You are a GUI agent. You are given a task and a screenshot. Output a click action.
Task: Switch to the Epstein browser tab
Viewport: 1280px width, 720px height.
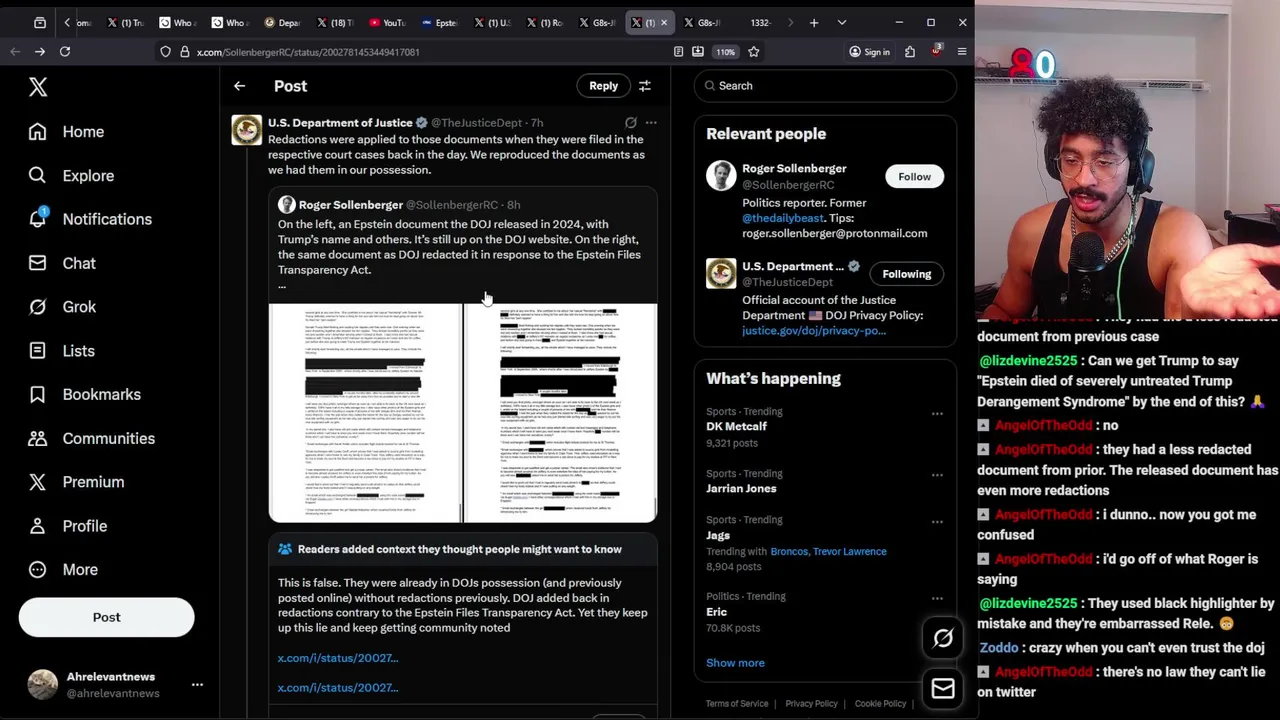[438, 22]
